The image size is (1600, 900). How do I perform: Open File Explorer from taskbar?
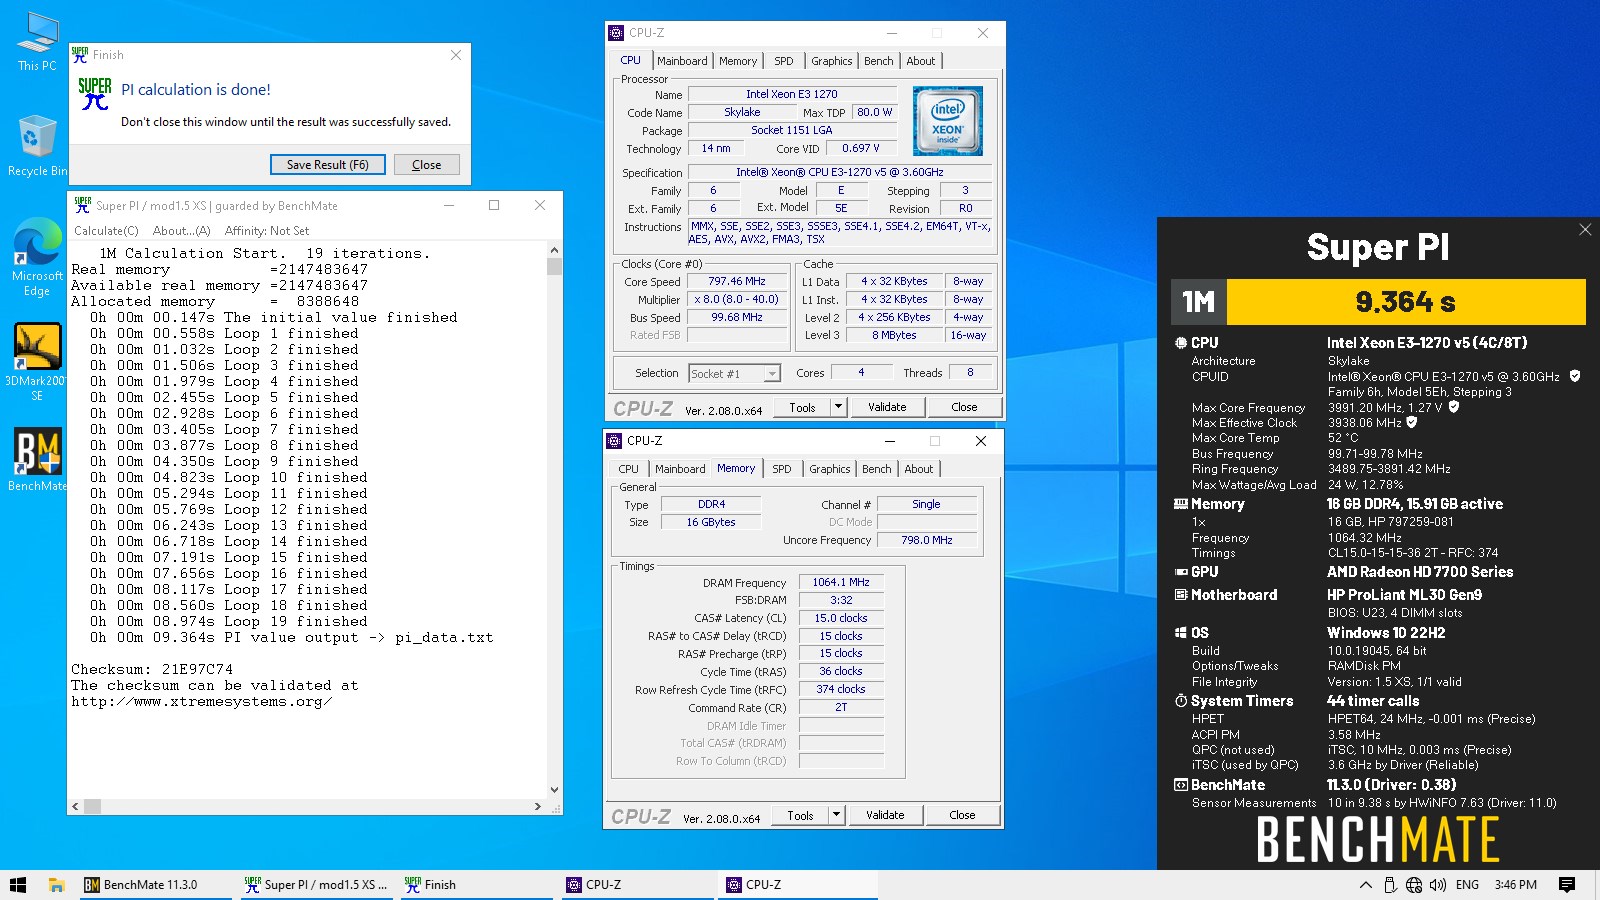click(57, 885)
